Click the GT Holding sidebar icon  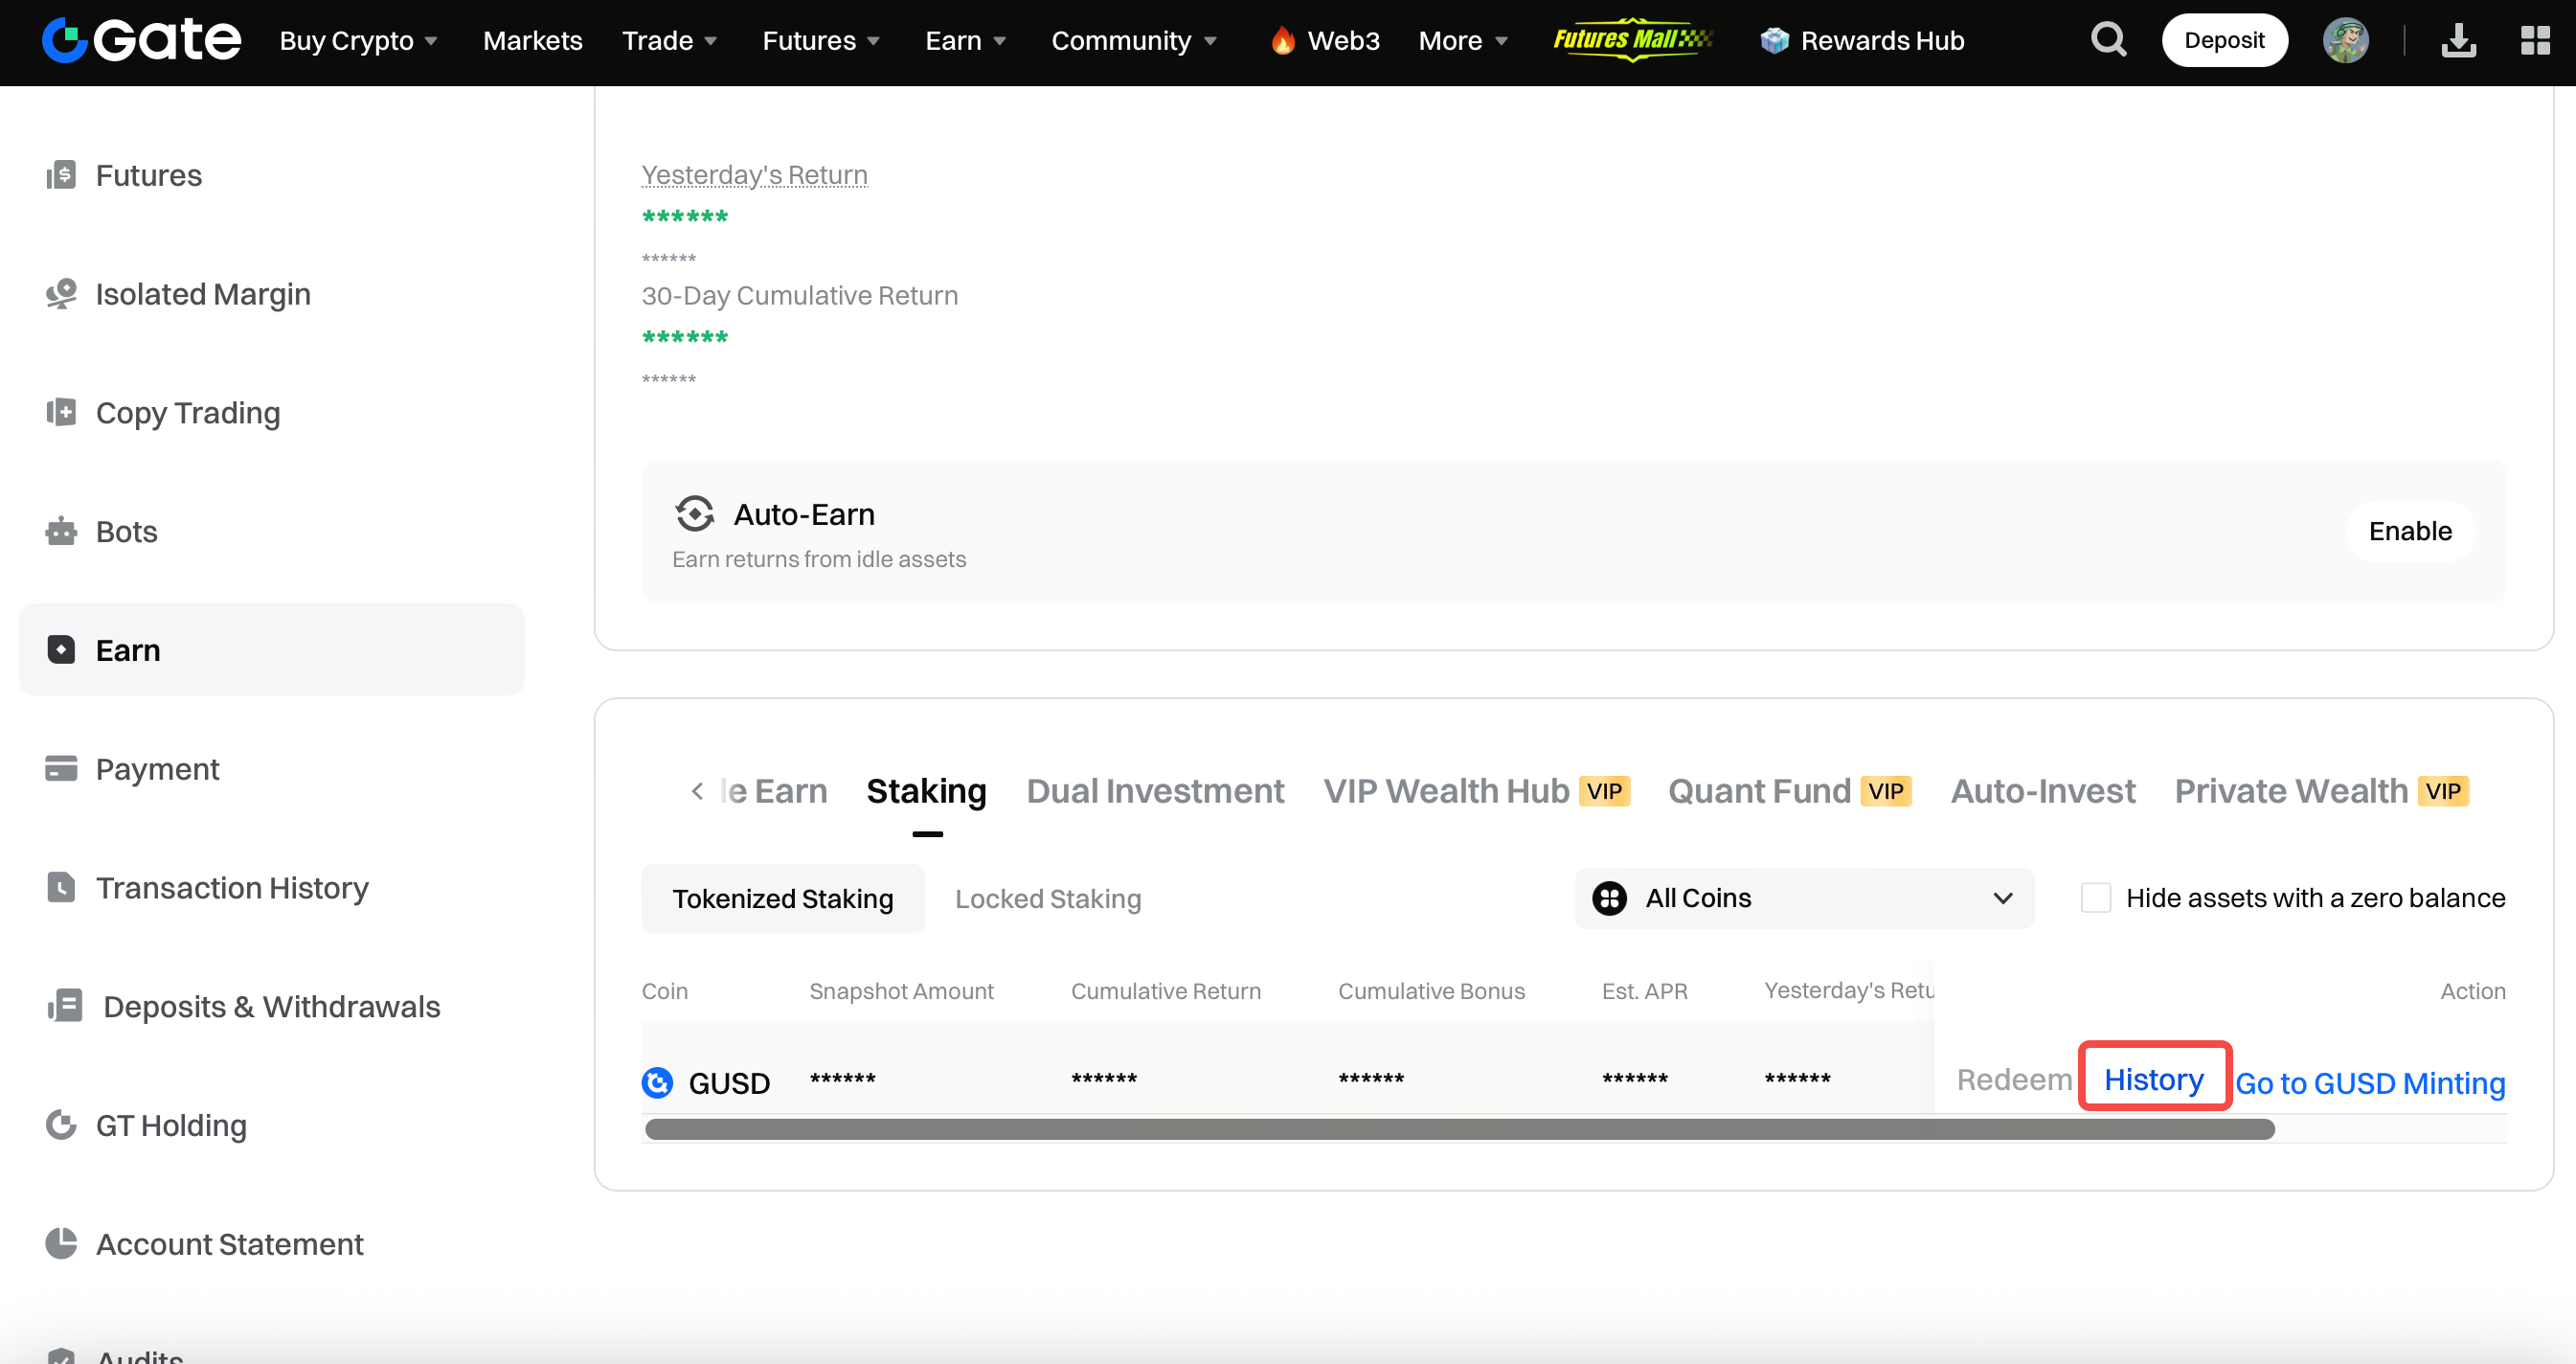coord(61,1125)
